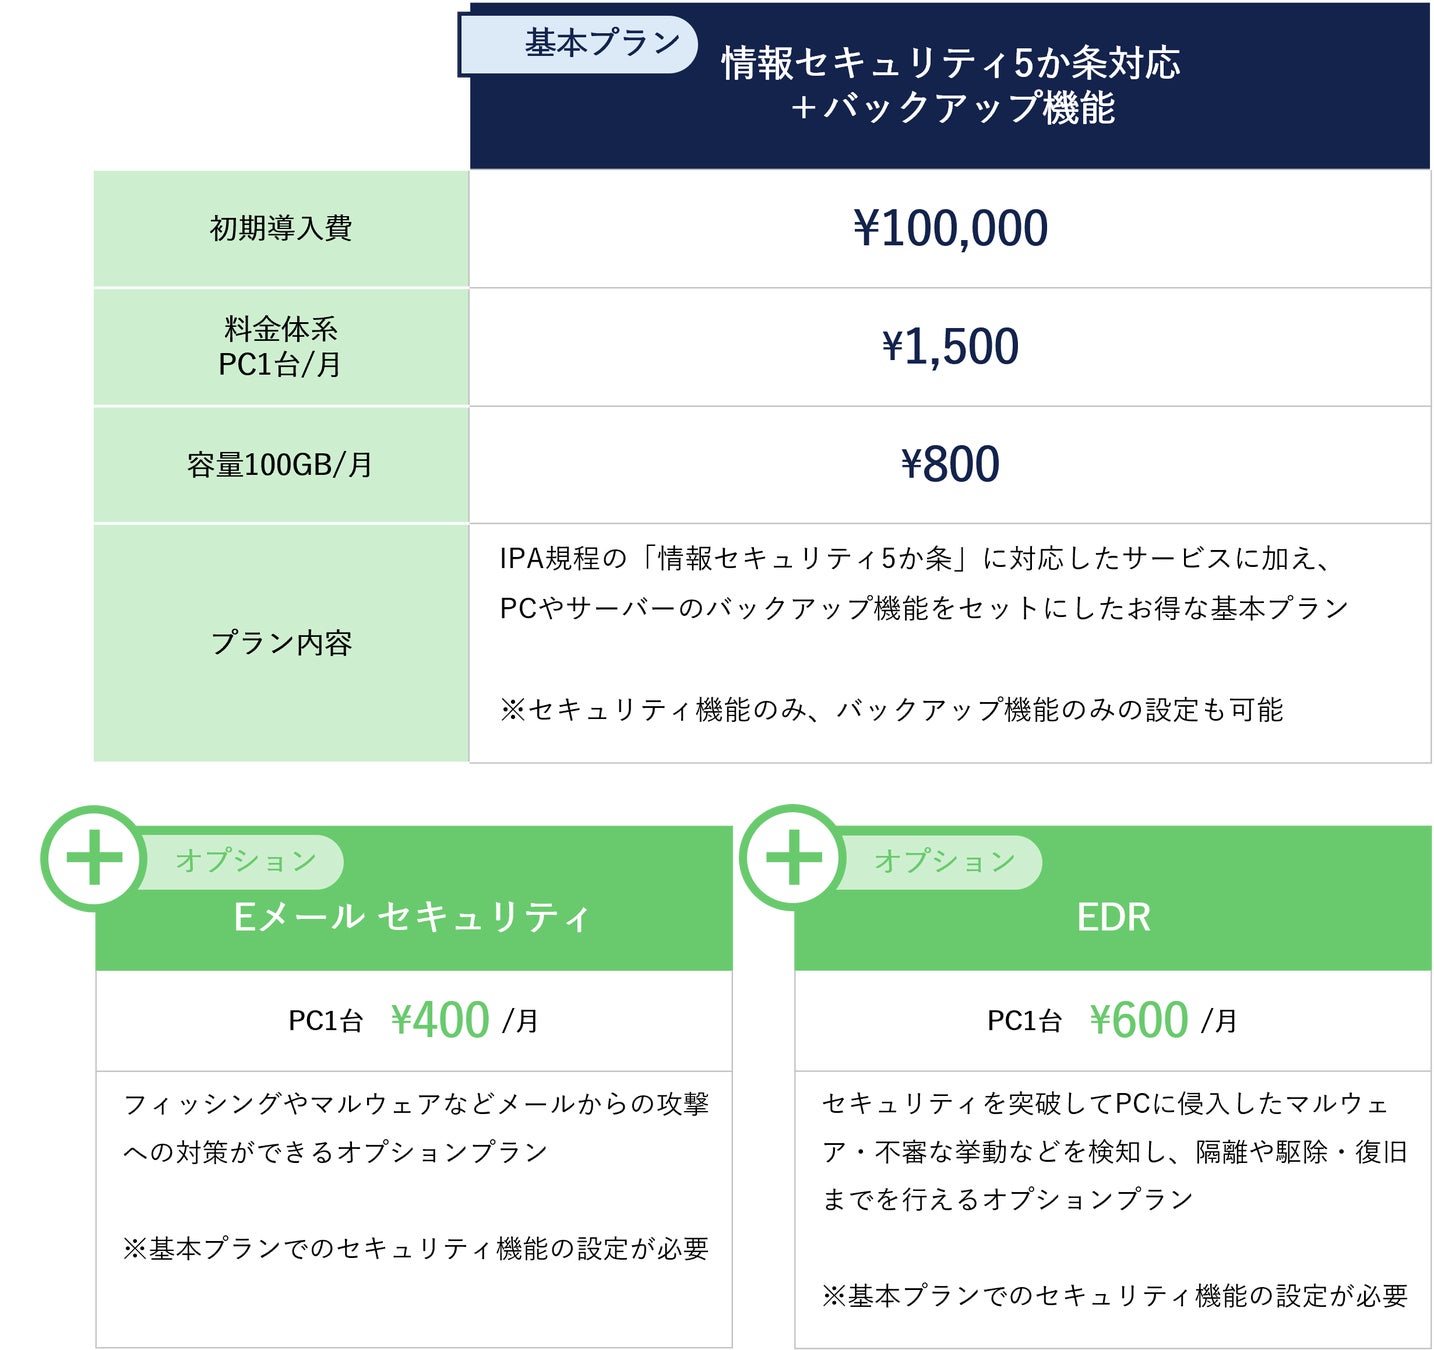Select the プラン内容 row label
1434x1350 pixels.
point(281,643)
